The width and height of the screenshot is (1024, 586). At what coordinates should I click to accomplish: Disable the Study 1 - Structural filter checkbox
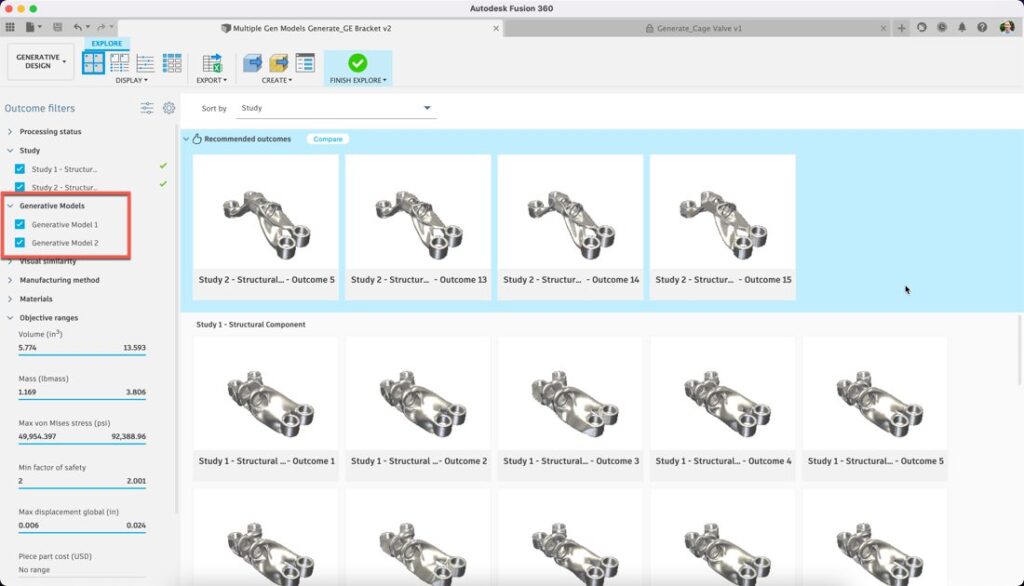[19, 168]
